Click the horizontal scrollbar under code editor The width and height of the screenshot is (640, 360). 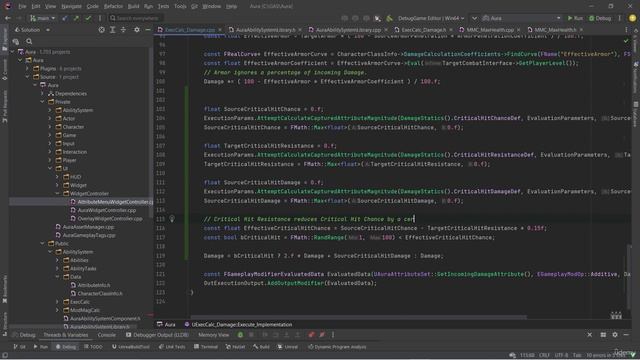pos(358,317)
